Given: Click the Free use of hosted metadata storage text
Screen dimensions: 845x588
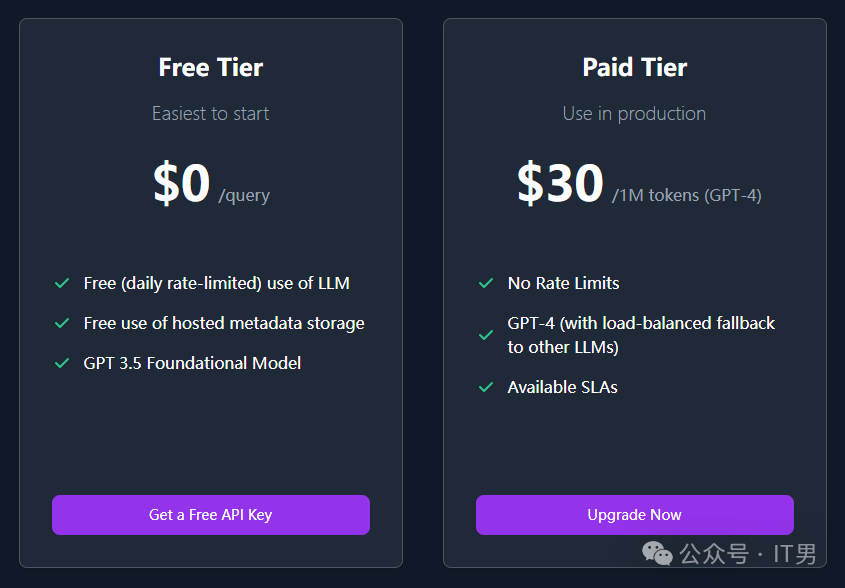Looking at the screenshot, I should (224, 324).
